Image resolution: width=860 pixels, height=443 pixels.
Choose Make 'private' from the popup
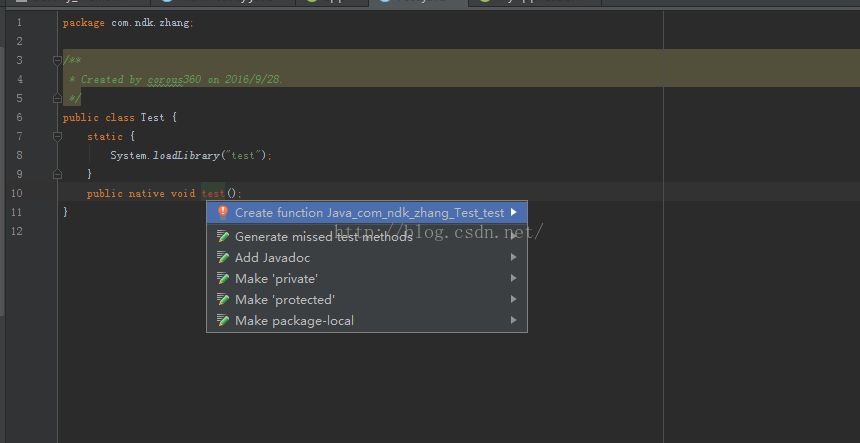(276, 279)
